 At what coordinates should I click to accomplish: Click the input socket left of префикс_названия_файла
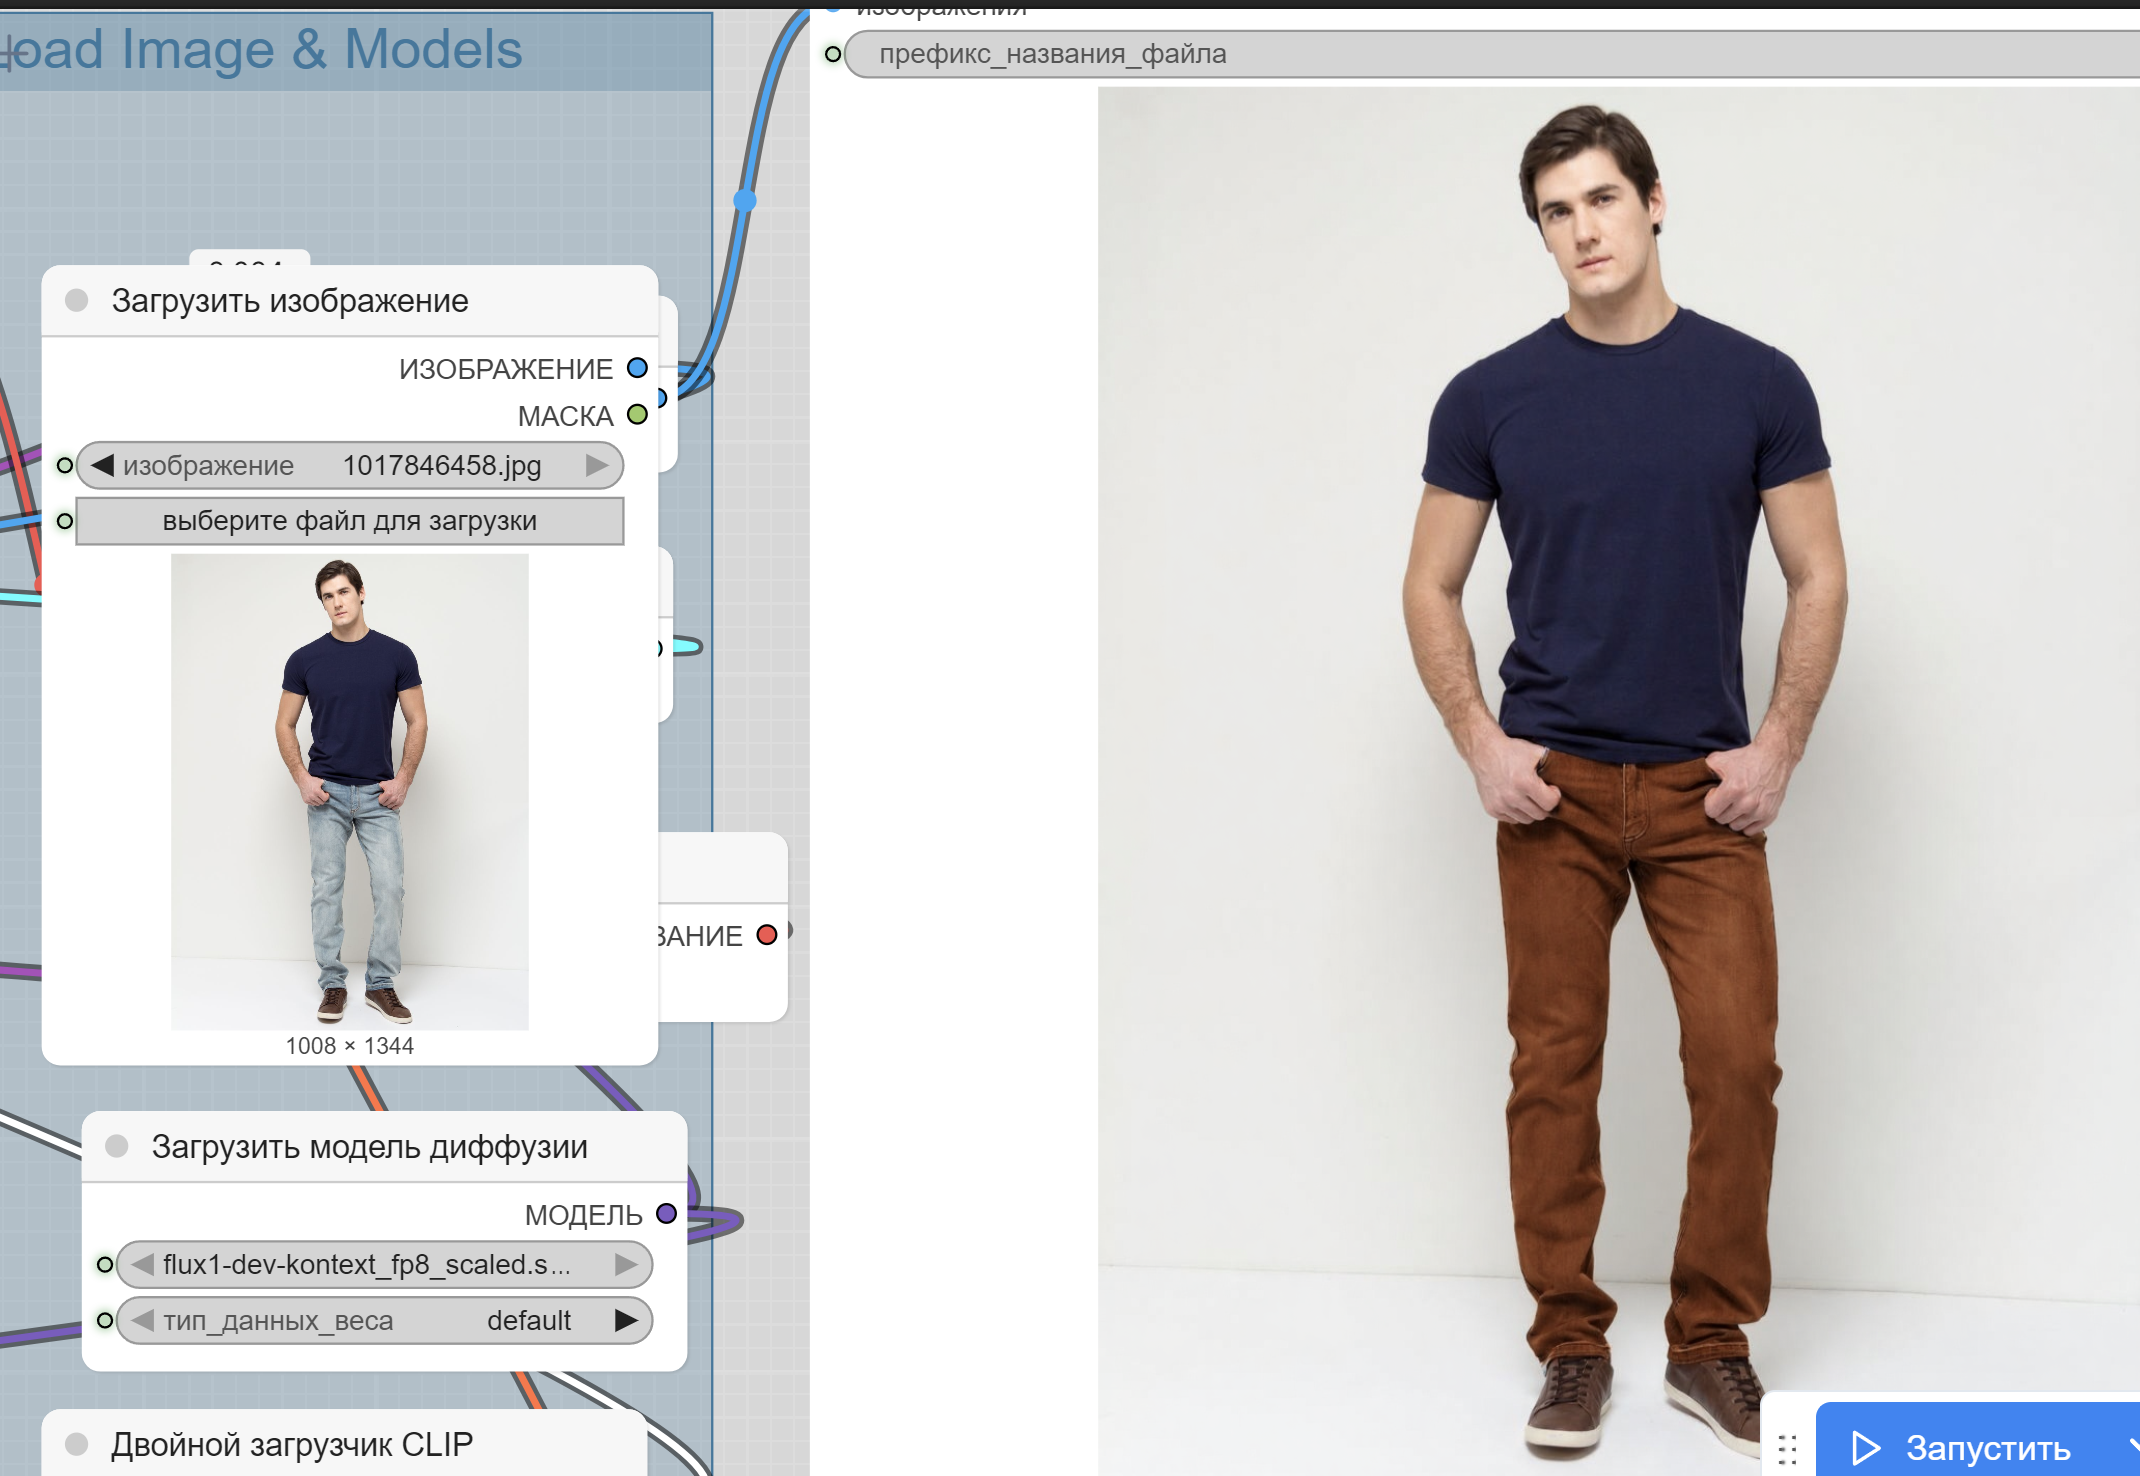(x=832, y=54)
